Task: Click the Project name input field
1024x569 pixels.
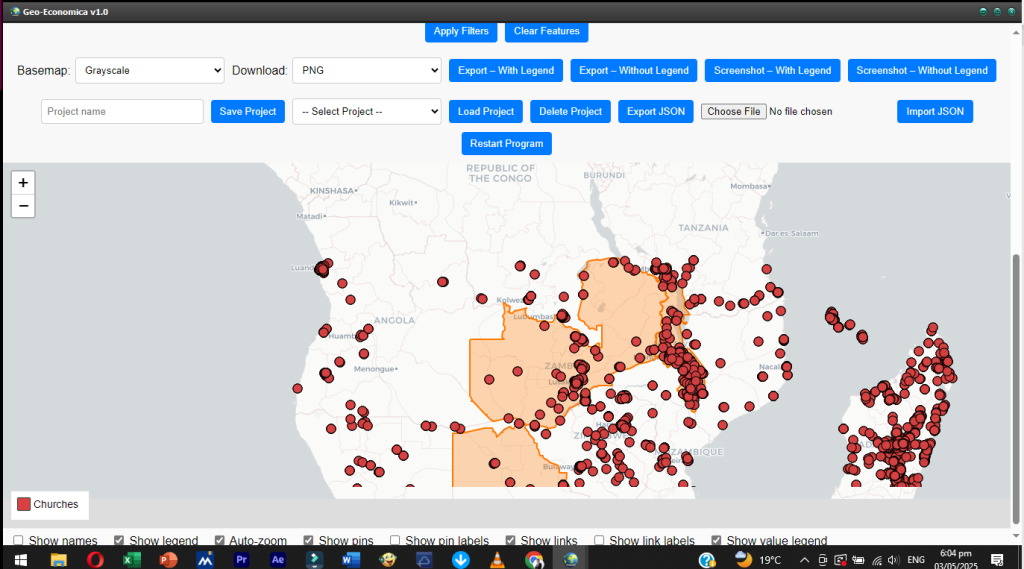Action: (122, 111)
